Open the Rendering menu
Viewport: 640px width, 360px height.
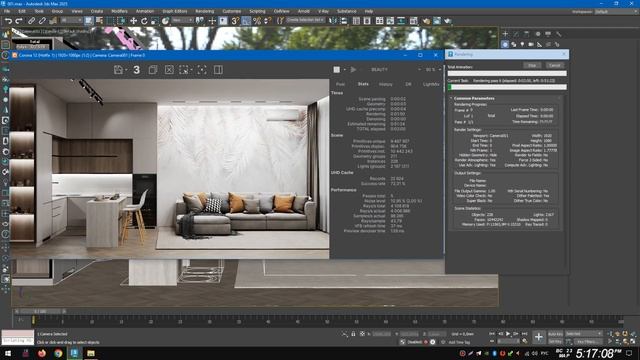point(204,11)
